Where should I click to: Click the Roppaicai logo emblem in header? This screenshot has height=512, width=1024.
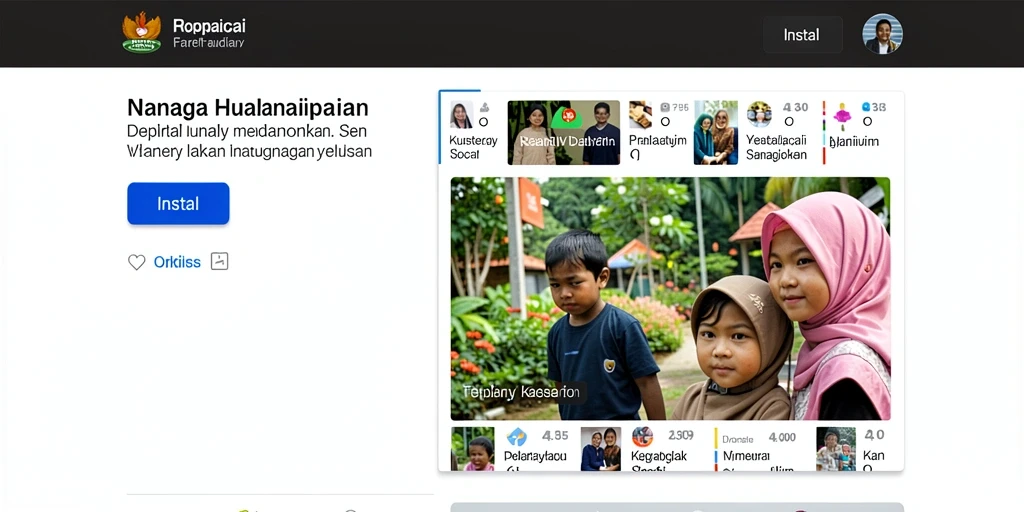142,33
